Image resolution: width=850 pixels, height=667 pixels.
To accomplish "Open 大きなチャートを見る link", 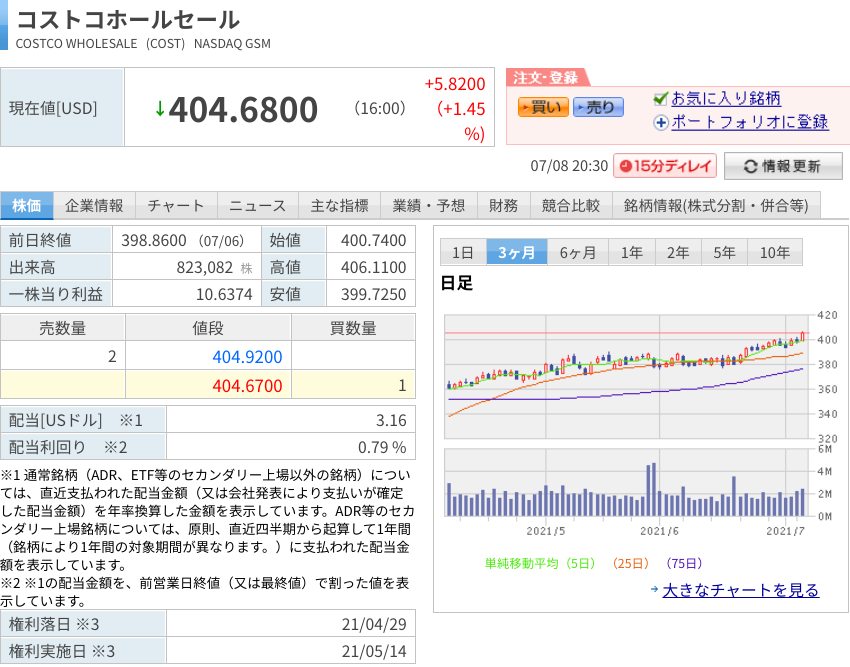I will 740,590.
